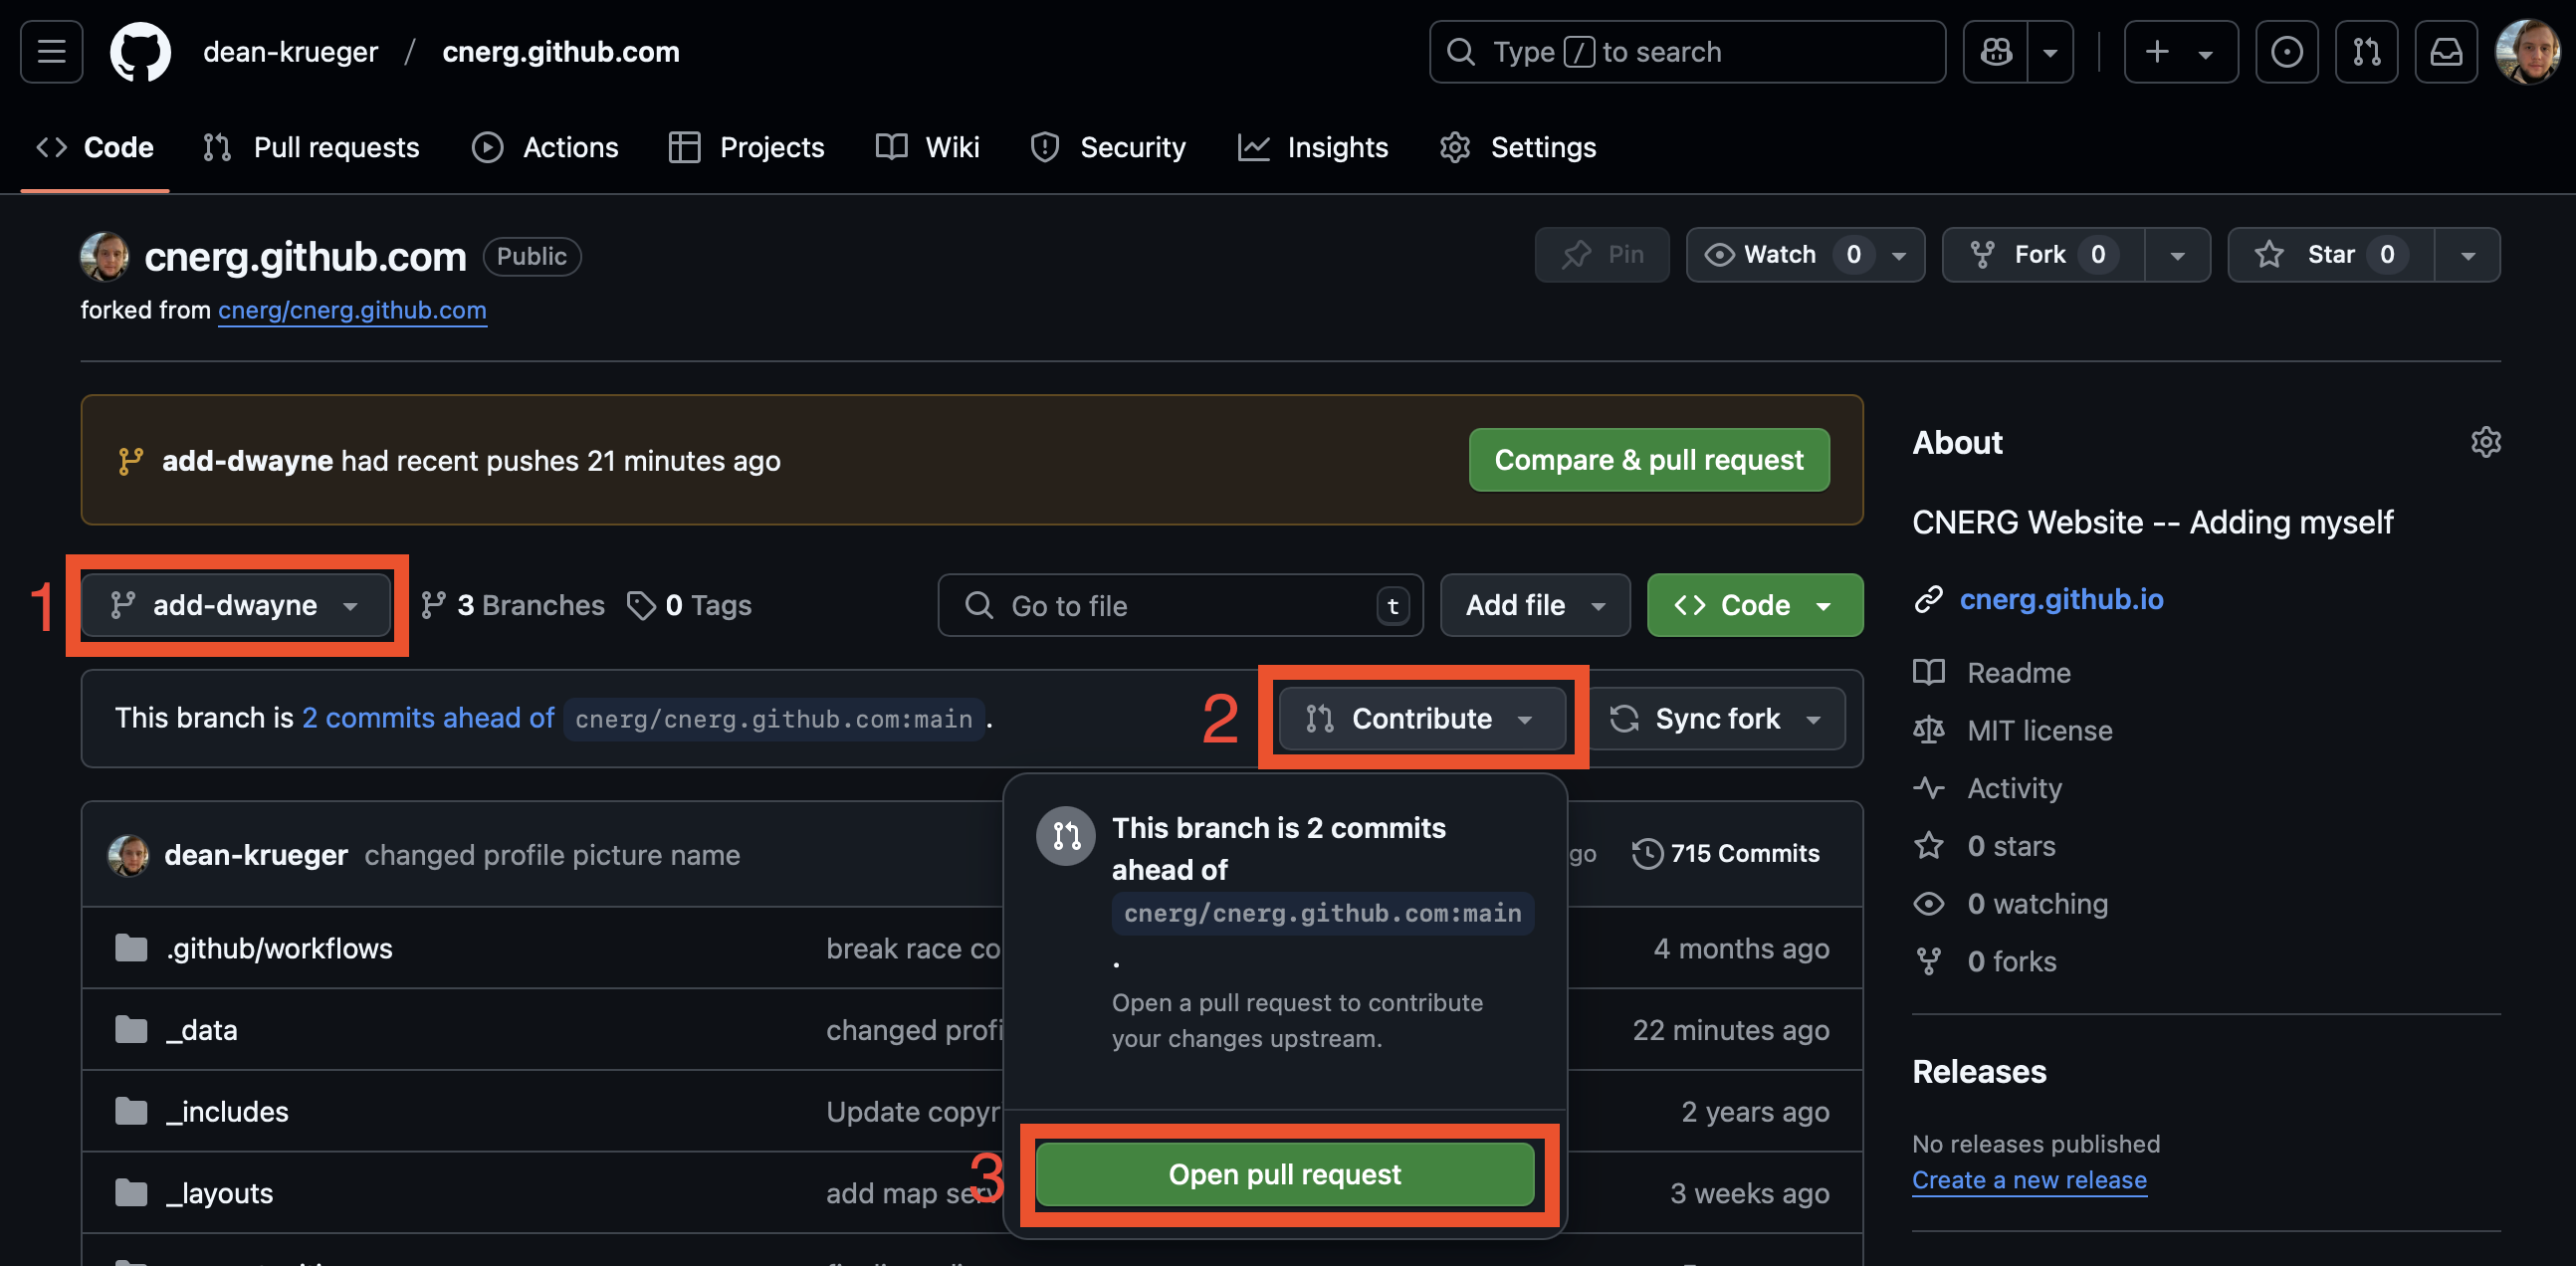Image resolution: width=2576 pixels, height=1266 pixels.
Task: View the 0 Tags link
Action: 689,605
